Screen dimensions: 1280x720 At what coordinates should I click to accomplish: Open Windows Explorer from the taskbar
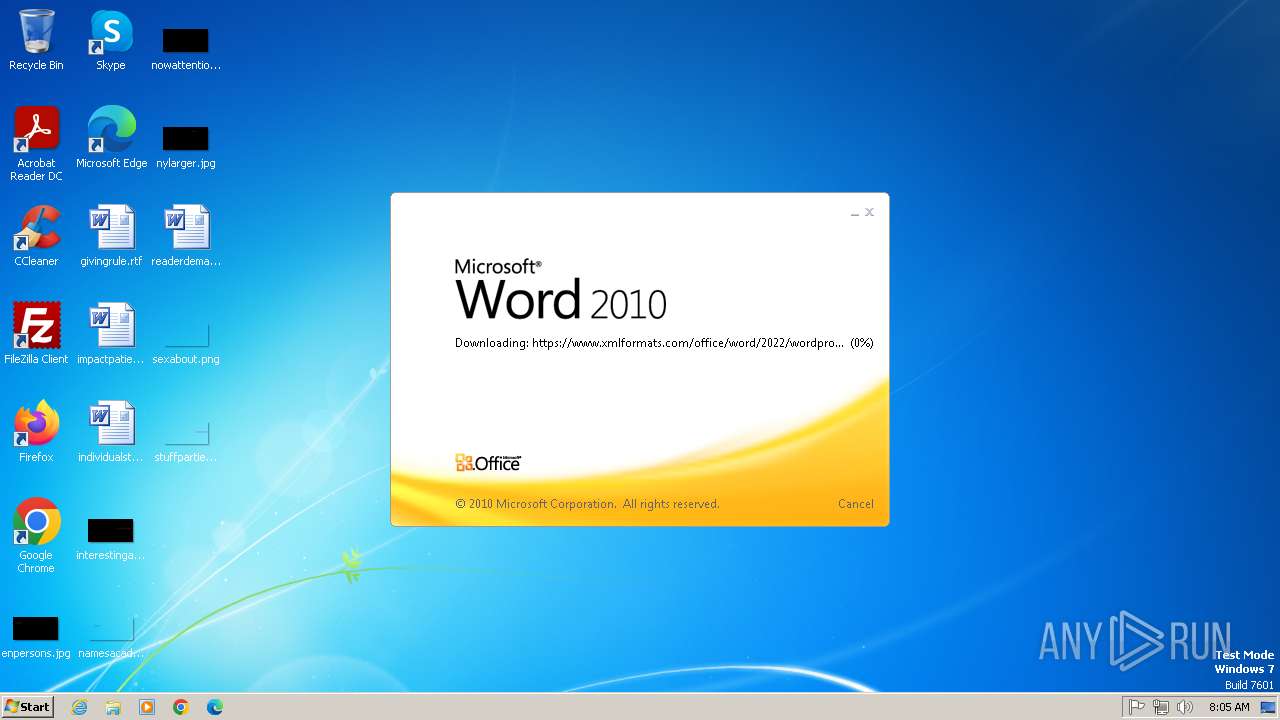click(x=113, y=707)
